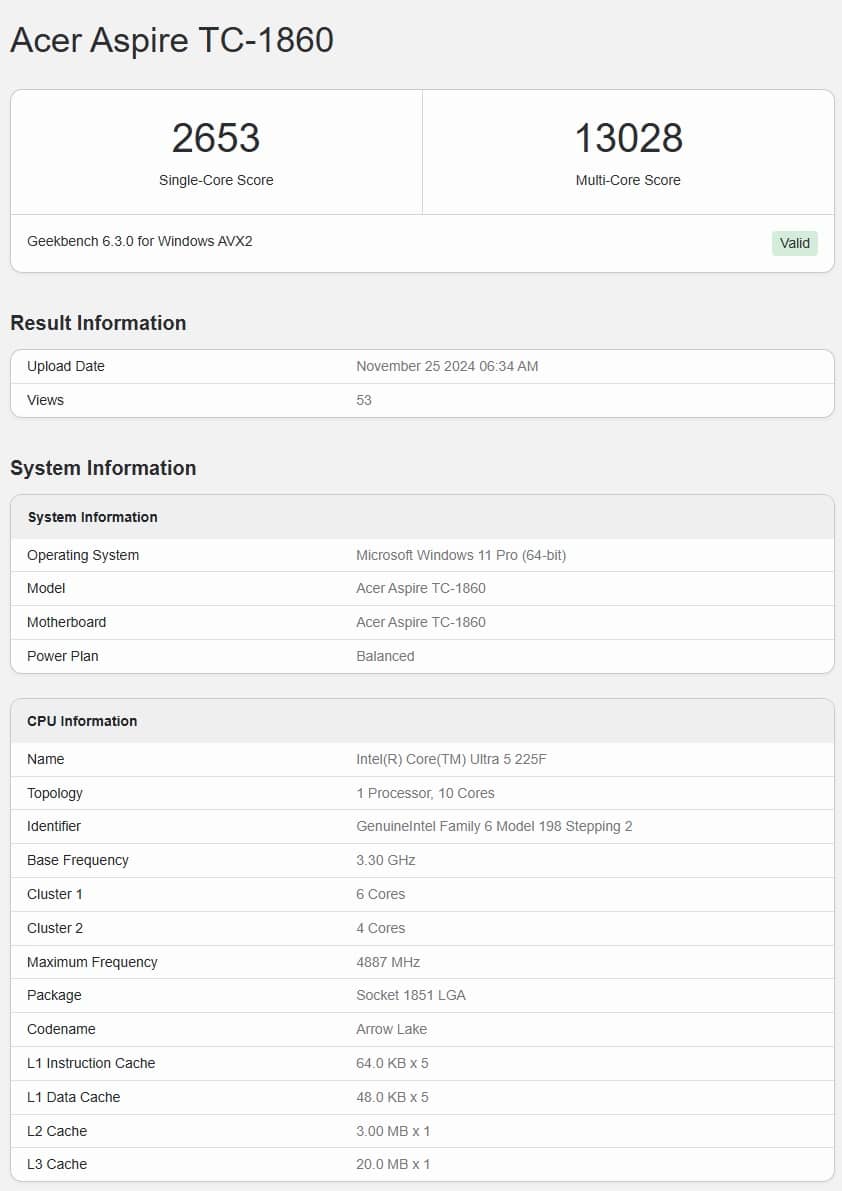Click the Identifier label
842x1191 pixels.
(53, 826)
